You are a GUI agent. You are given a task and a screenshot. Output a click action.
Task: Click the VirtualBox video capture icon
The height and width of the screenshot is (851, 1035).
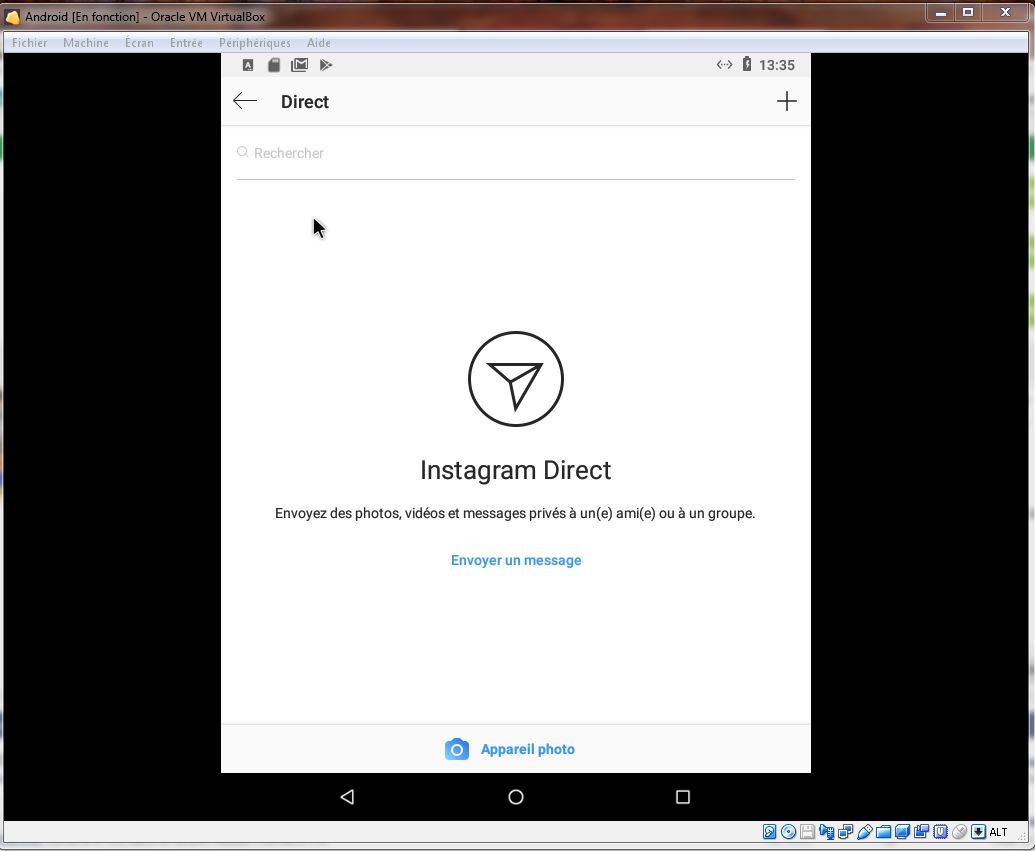921,832
